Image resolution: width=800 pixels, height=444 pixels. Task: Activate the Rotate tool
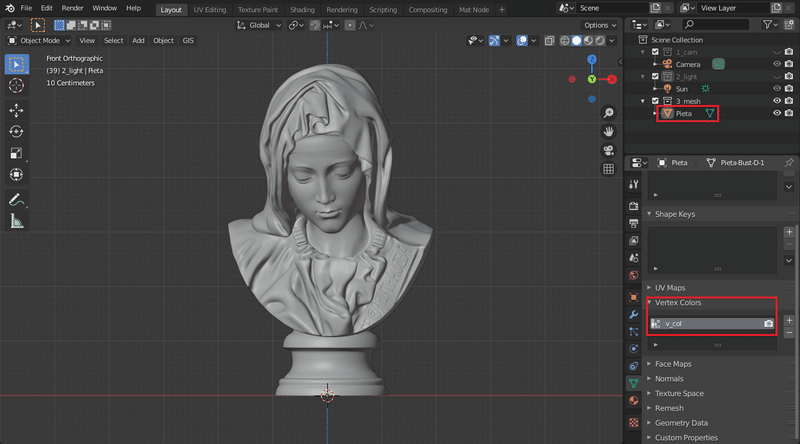(16, 132)
